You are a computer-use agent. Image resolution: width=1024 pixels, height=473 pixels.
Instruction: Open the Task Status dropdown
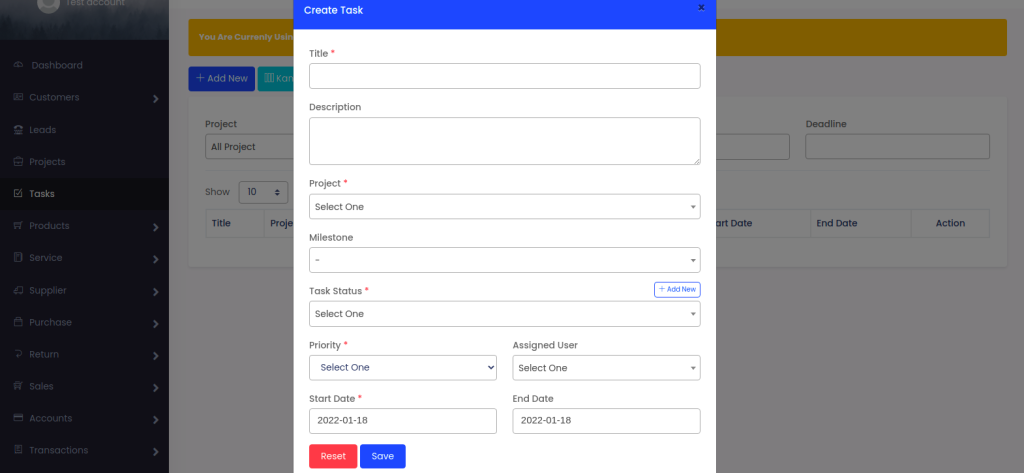tap(504, 314)
